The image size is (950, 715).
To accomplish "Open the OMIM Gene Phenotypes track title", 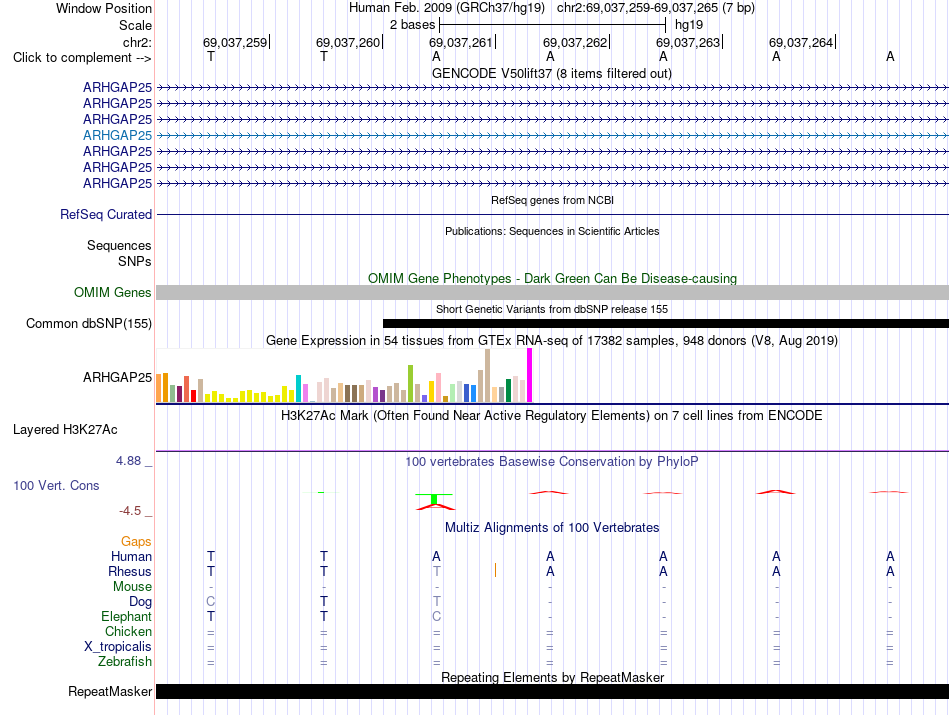I will [x=552, y=278].
